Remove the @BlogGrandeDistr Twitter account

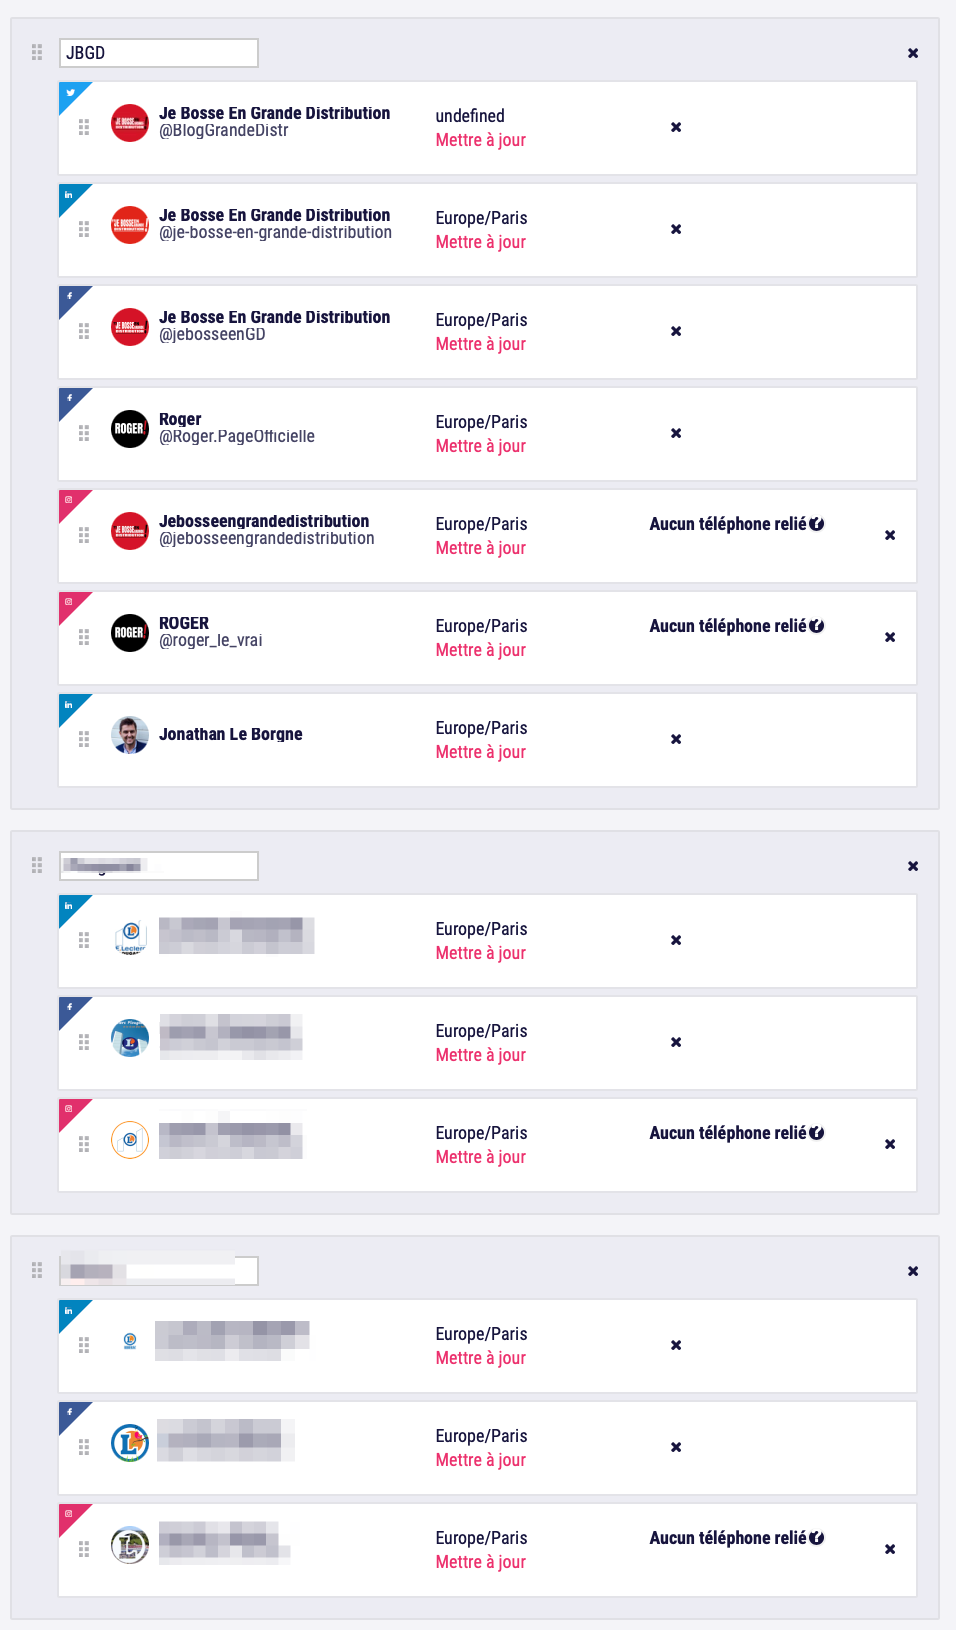click(x=676, y=127)
